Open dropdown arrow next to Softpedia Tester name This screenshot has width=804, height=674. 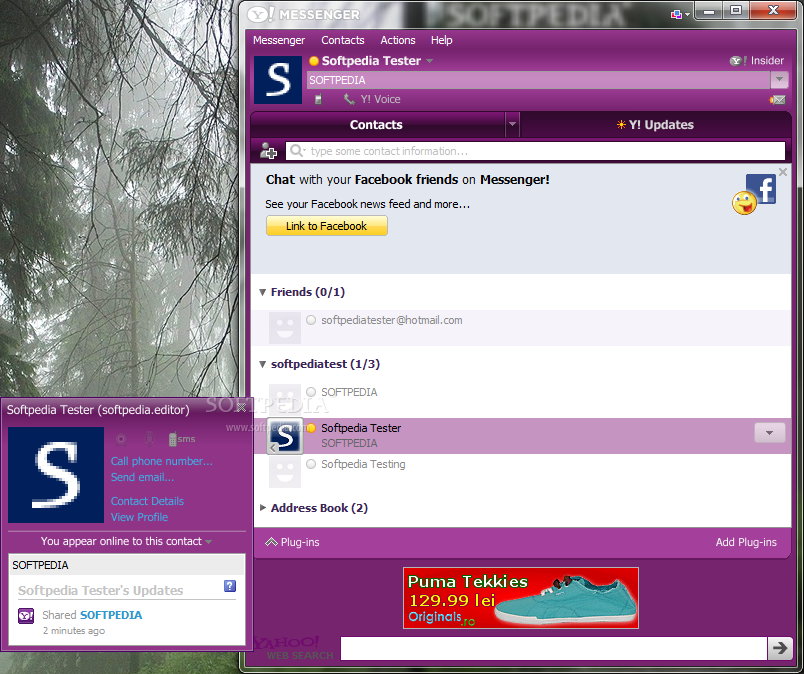429,61
